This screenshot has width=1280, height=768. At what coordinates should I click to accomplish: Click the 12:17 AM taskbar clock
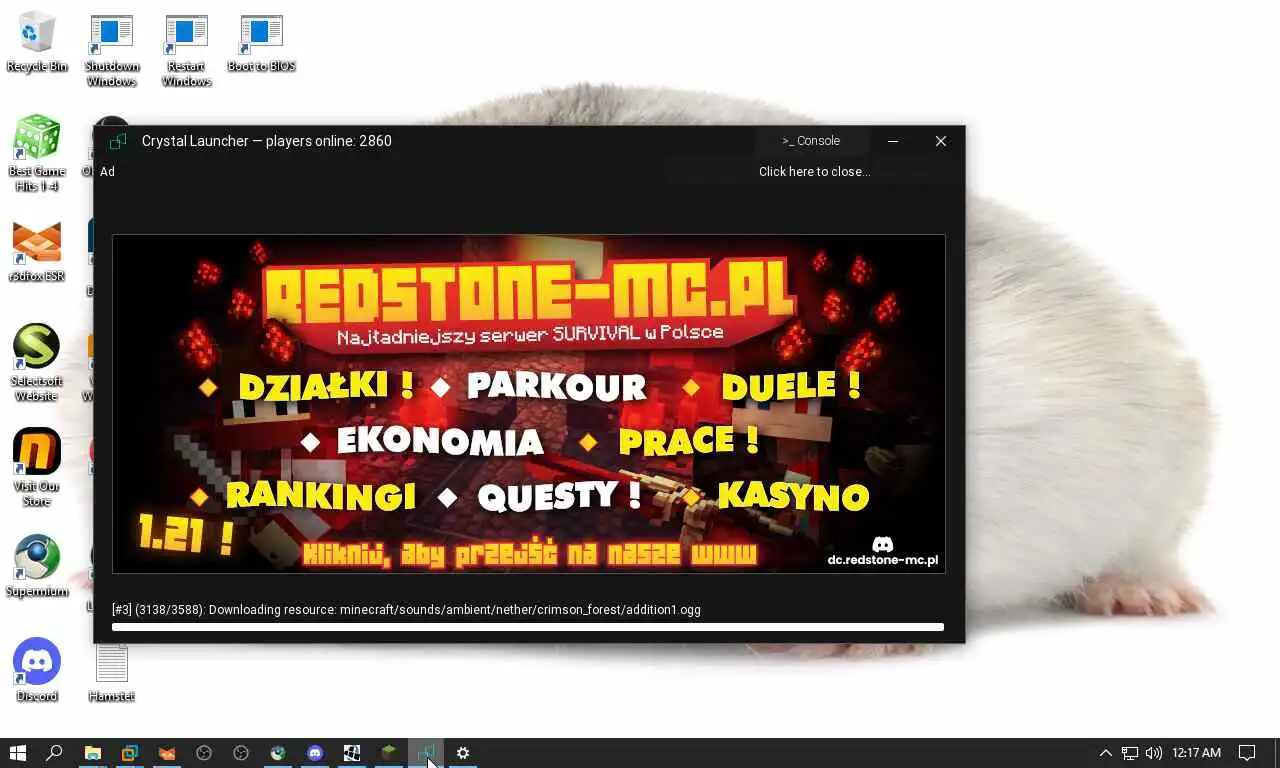pos(1196,753)
